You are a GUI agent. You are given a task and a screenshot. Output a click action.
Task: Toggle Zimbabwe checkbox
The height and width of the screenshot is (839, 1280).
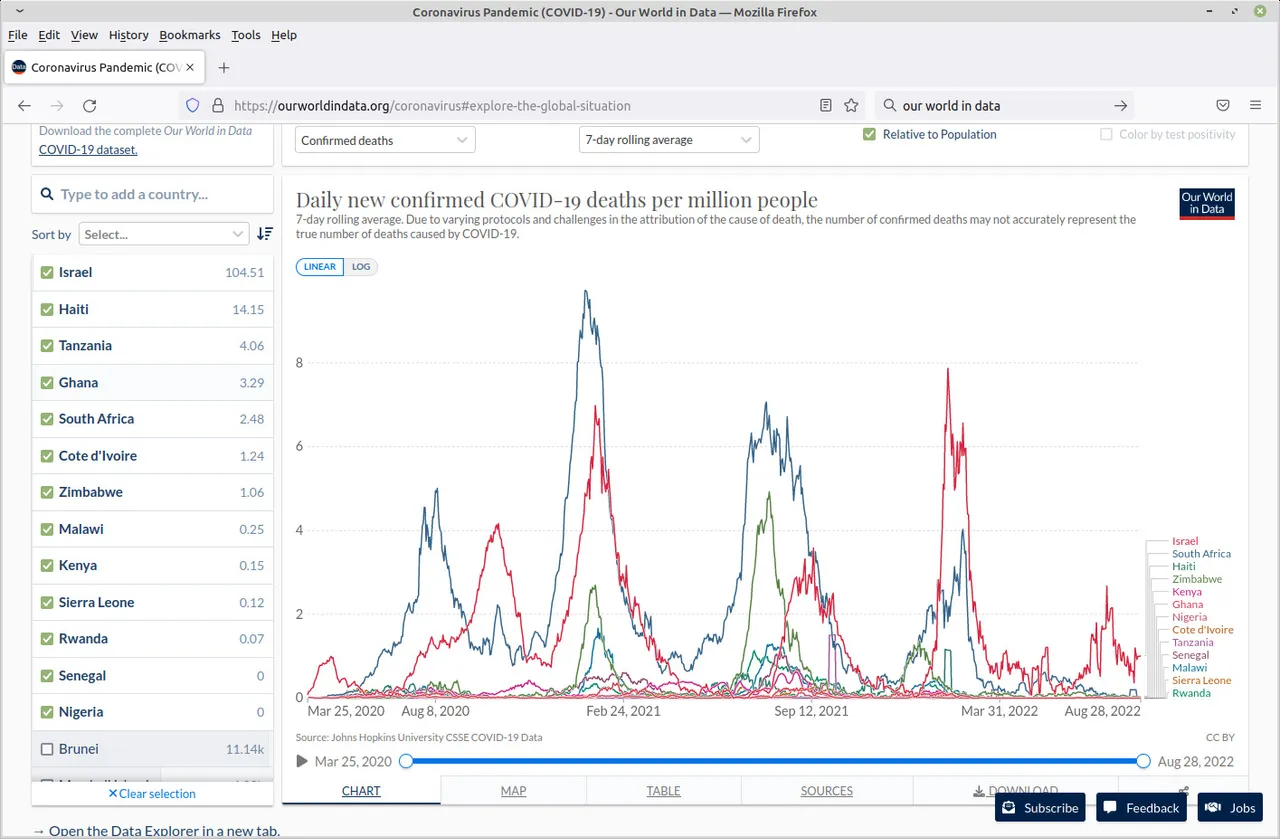(x=46, y=492)
